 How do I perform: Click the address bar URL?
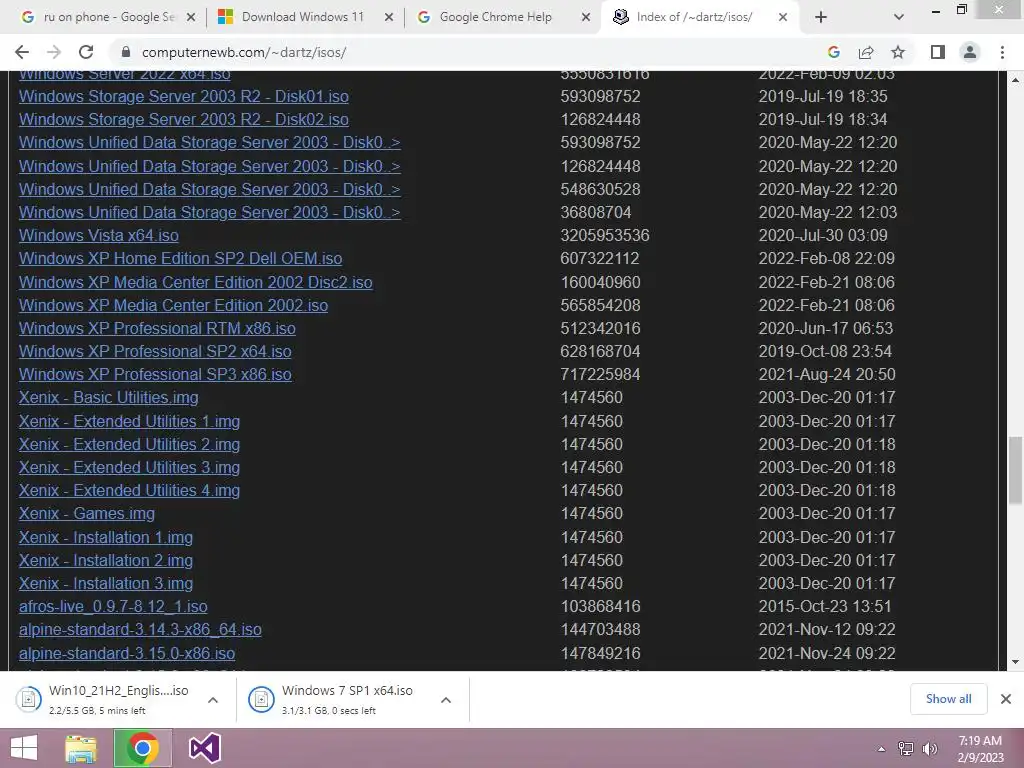point(244,52)
